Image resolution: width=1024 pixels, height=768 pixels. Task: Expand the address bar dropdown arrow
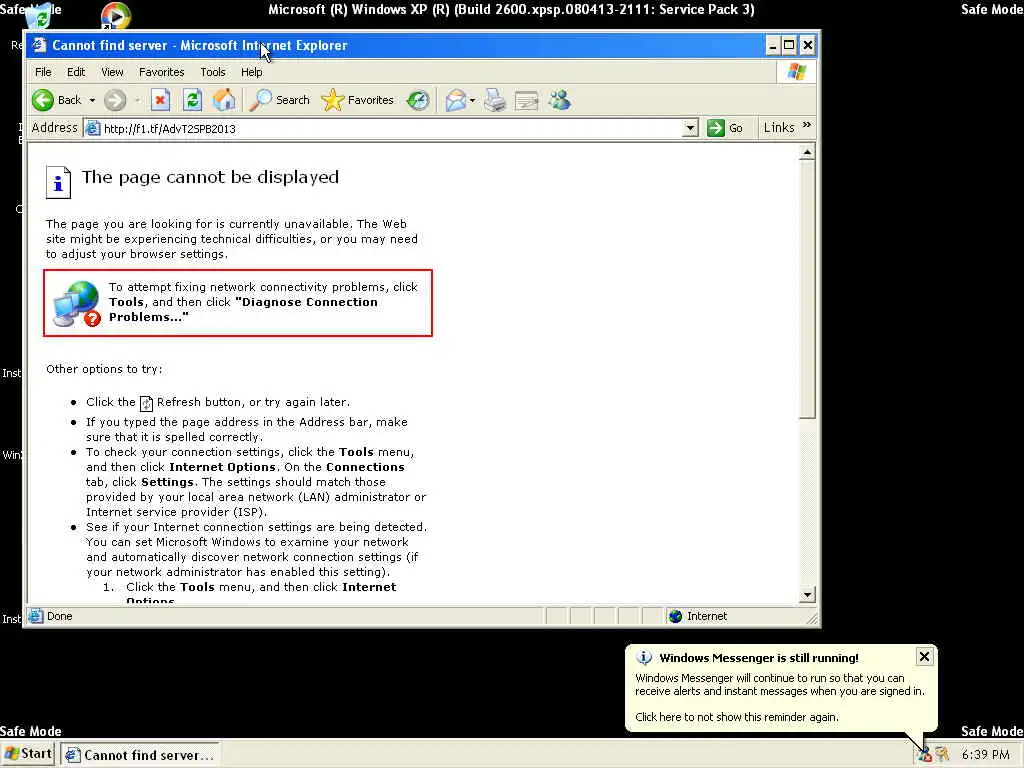point(690,128)
